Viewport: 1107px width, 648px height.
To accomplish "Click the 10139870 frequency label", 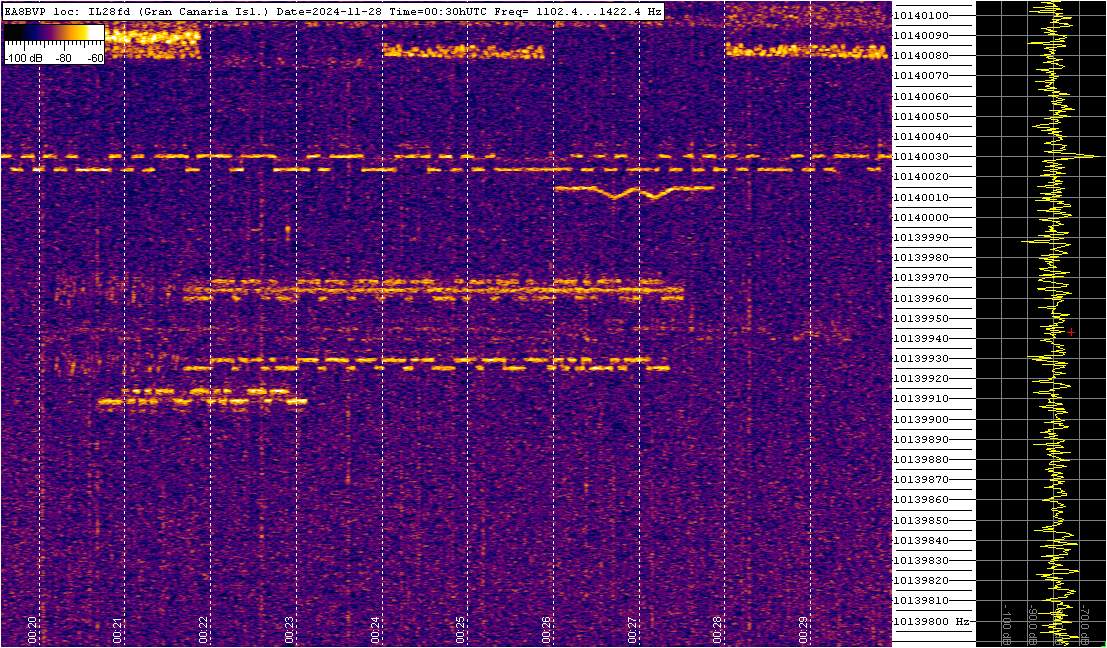I will (x=921, y=479).
